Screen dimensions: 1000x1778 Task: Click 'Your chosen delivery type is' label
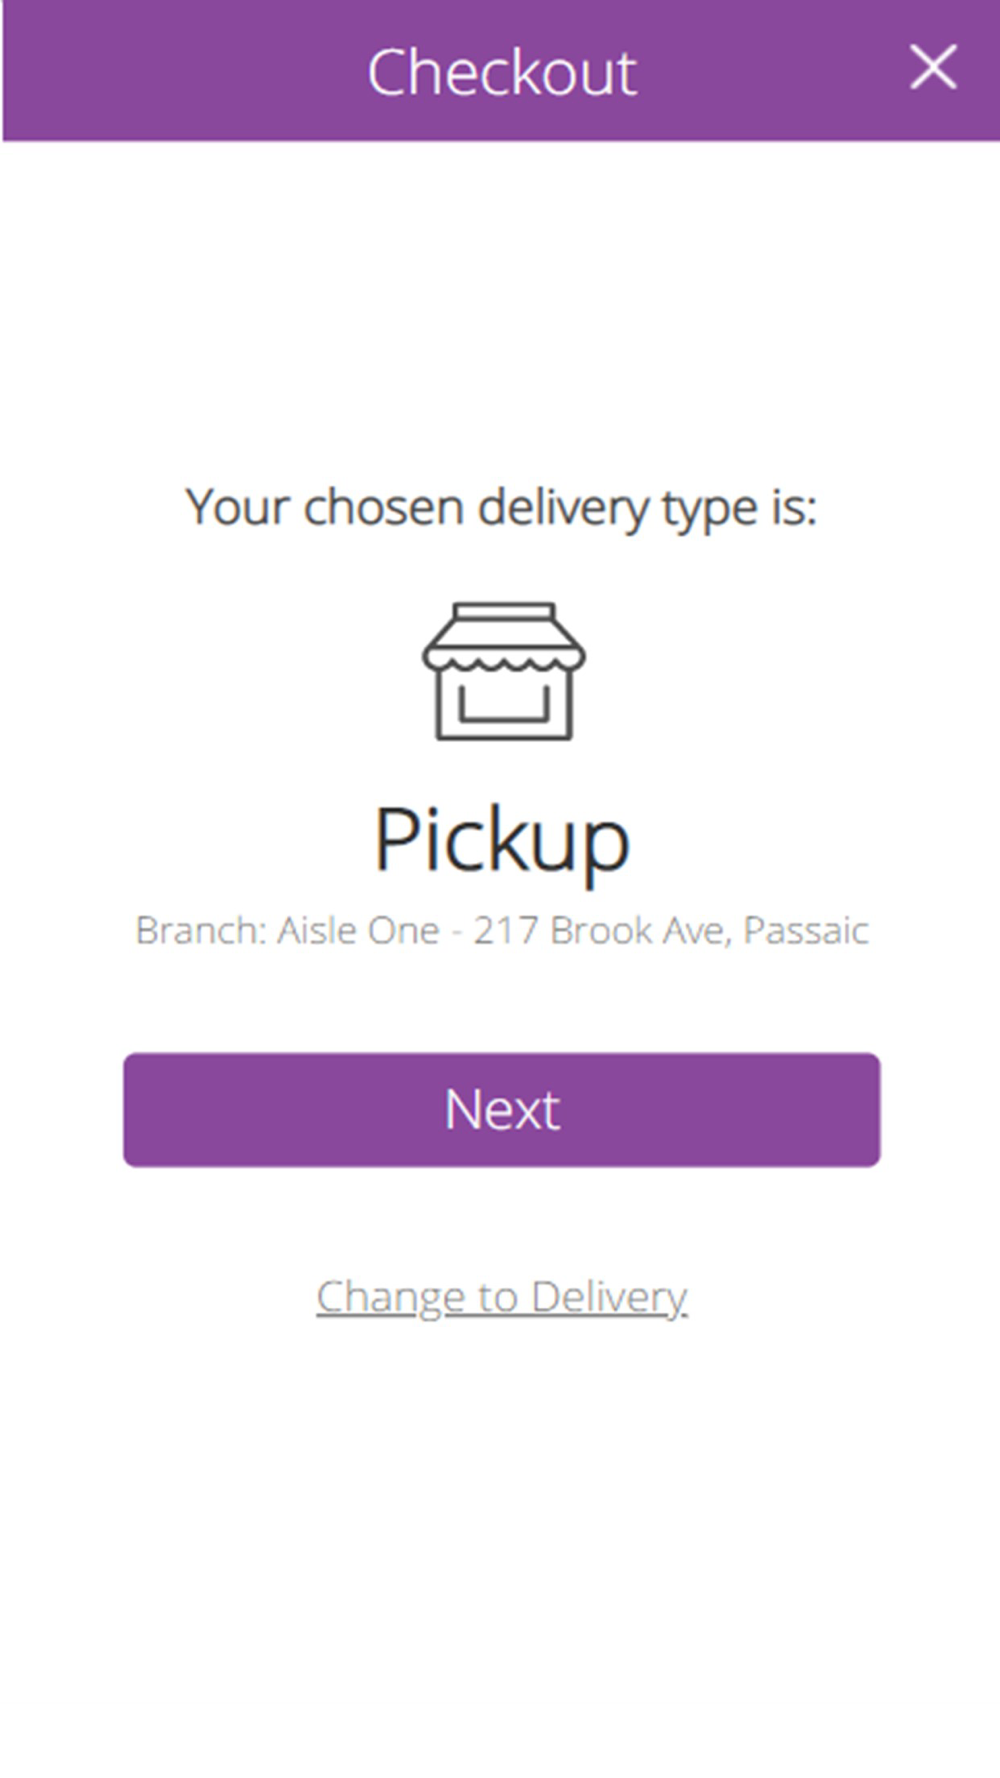502,508
